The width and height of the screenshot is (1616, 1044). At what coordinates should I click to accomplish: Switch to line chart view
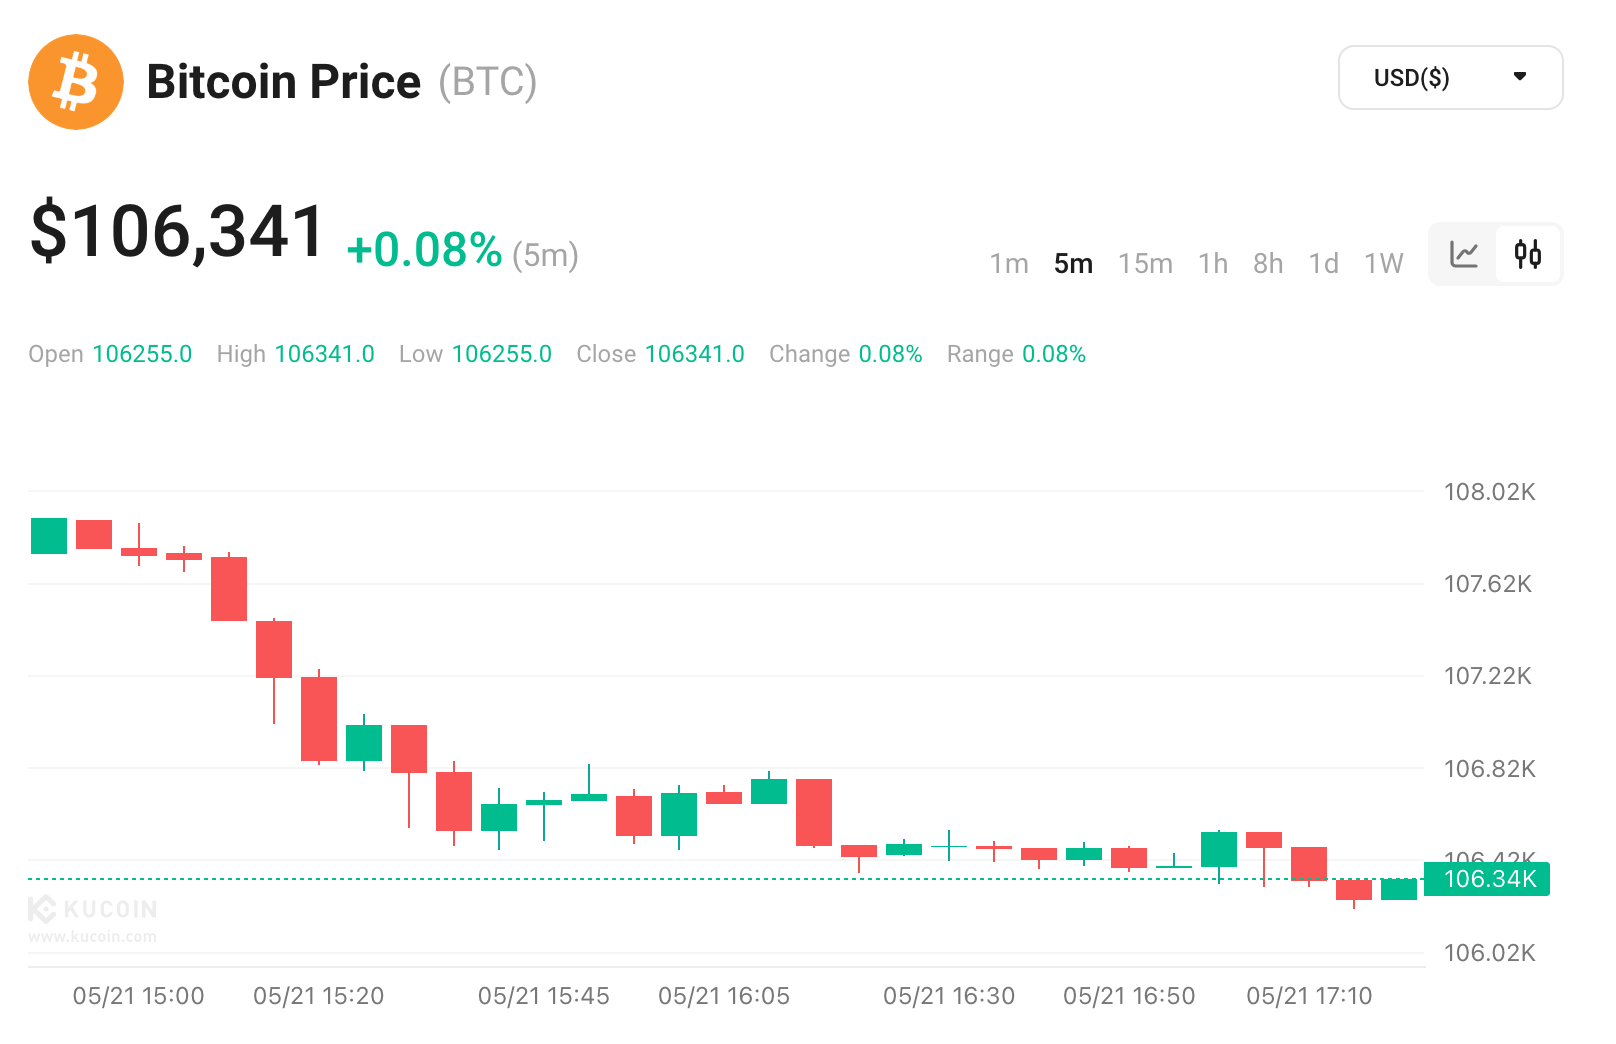point(1464,255)
